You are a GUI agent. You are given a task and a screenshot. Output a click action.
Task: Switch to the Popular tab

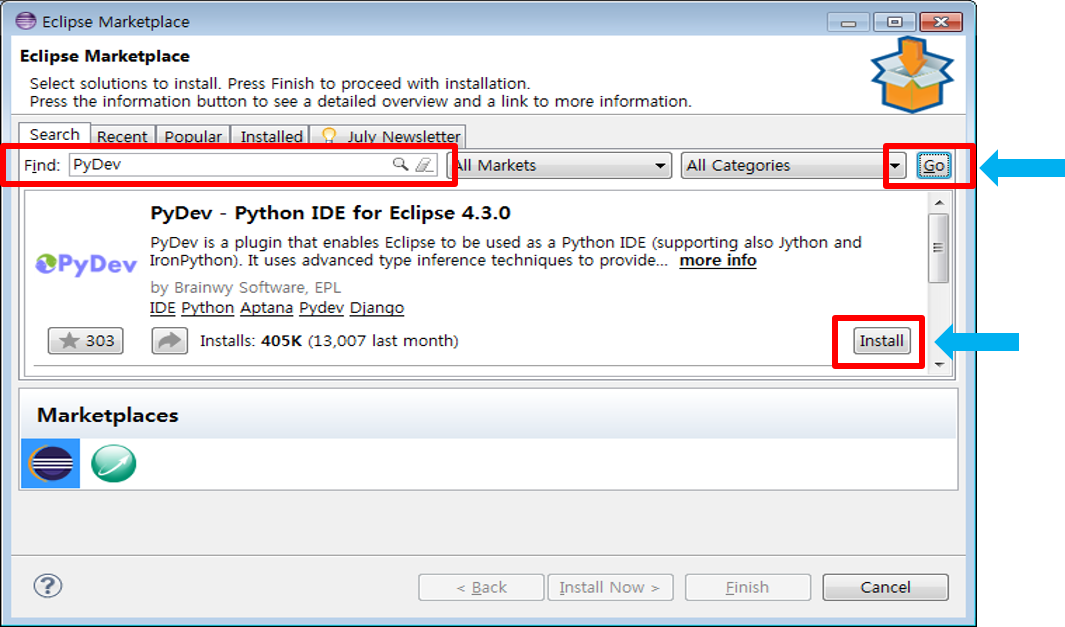point(193,137)
